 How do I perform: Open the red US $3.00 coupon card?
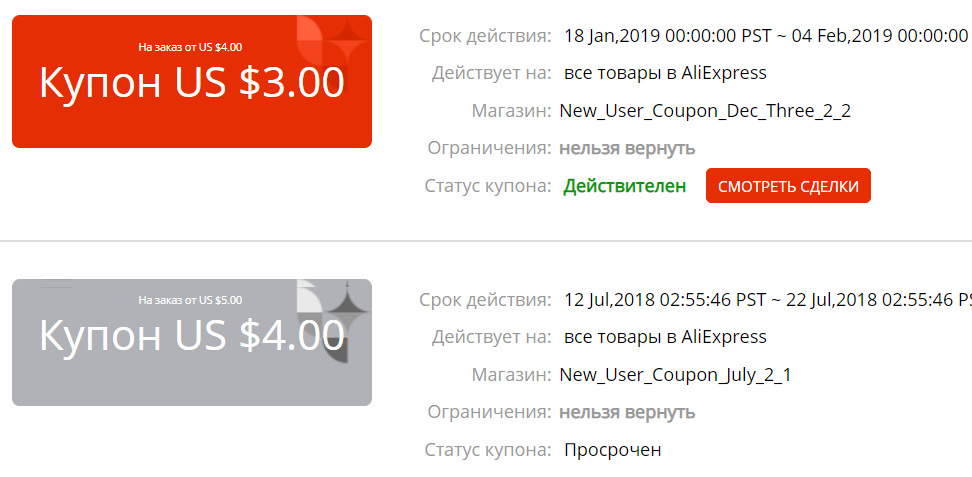[x=192, y=81]
